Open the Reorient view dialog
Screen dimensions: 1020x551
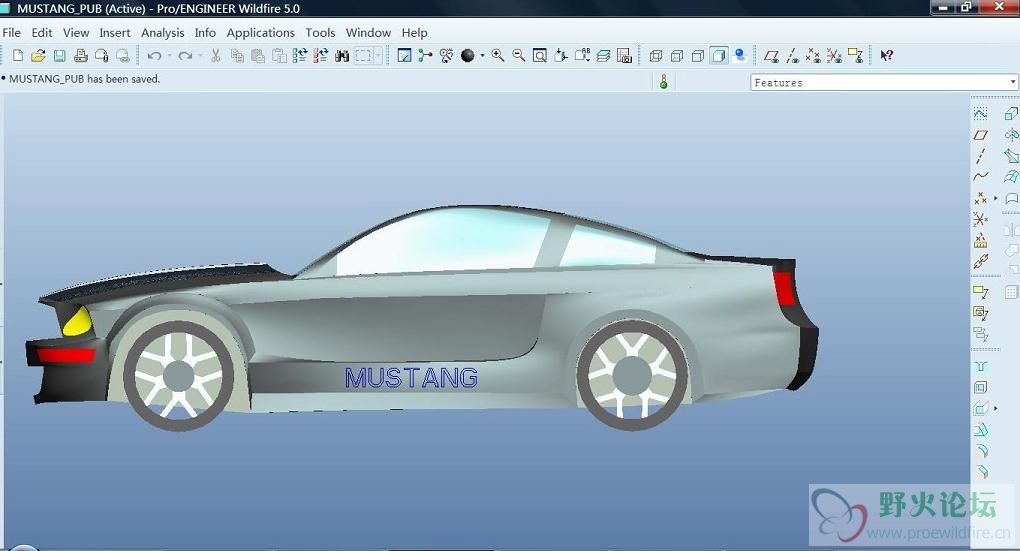tap(561, 56)
